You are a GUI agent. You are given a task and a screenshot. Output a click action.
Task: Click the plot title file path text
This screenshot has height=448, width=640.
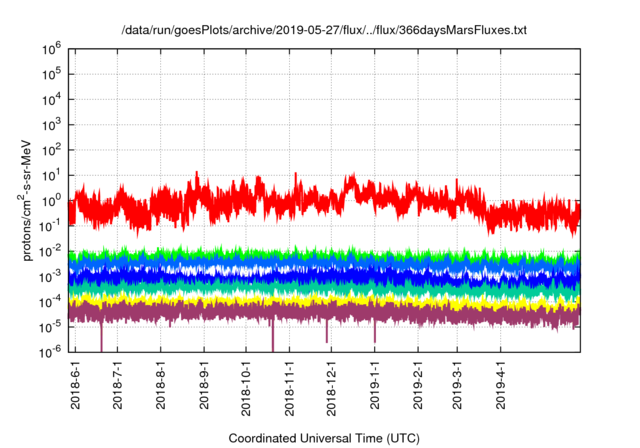coord(324,30)
